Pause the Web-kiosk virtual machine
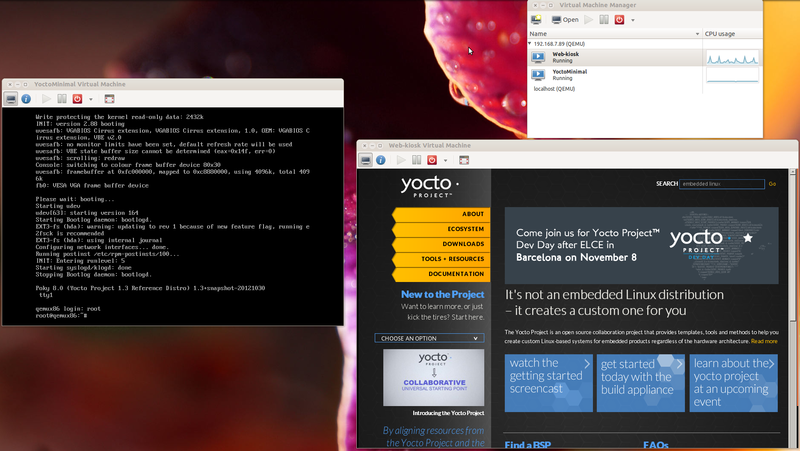Image resolution: width=800 pixels, height=451 pixels. 417,160
